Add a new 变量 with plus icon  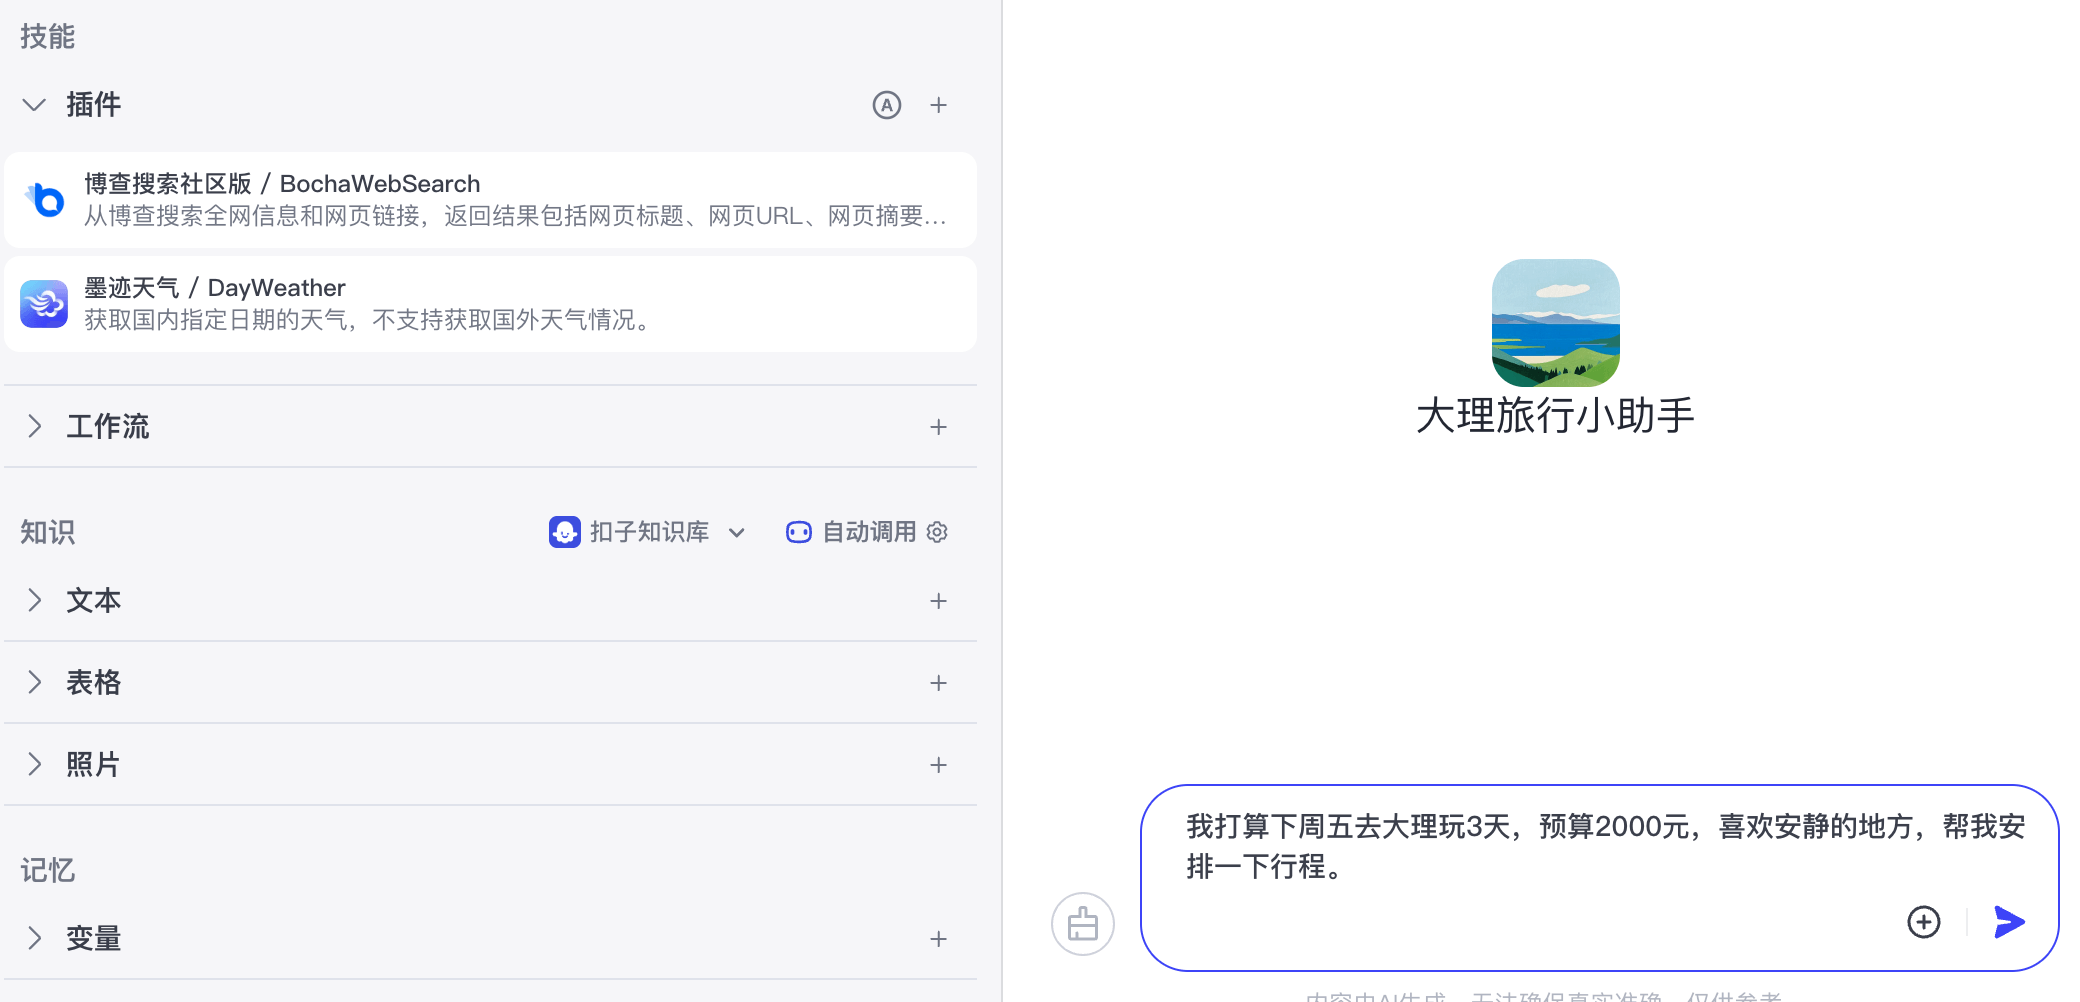point(938,939)
